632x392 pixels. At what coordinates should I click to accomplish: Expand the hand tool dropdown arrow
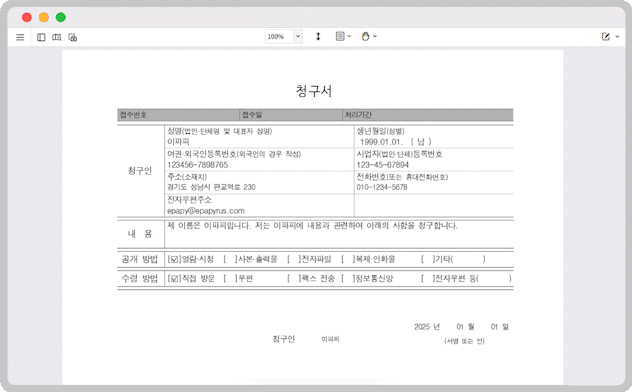point(375,36)
